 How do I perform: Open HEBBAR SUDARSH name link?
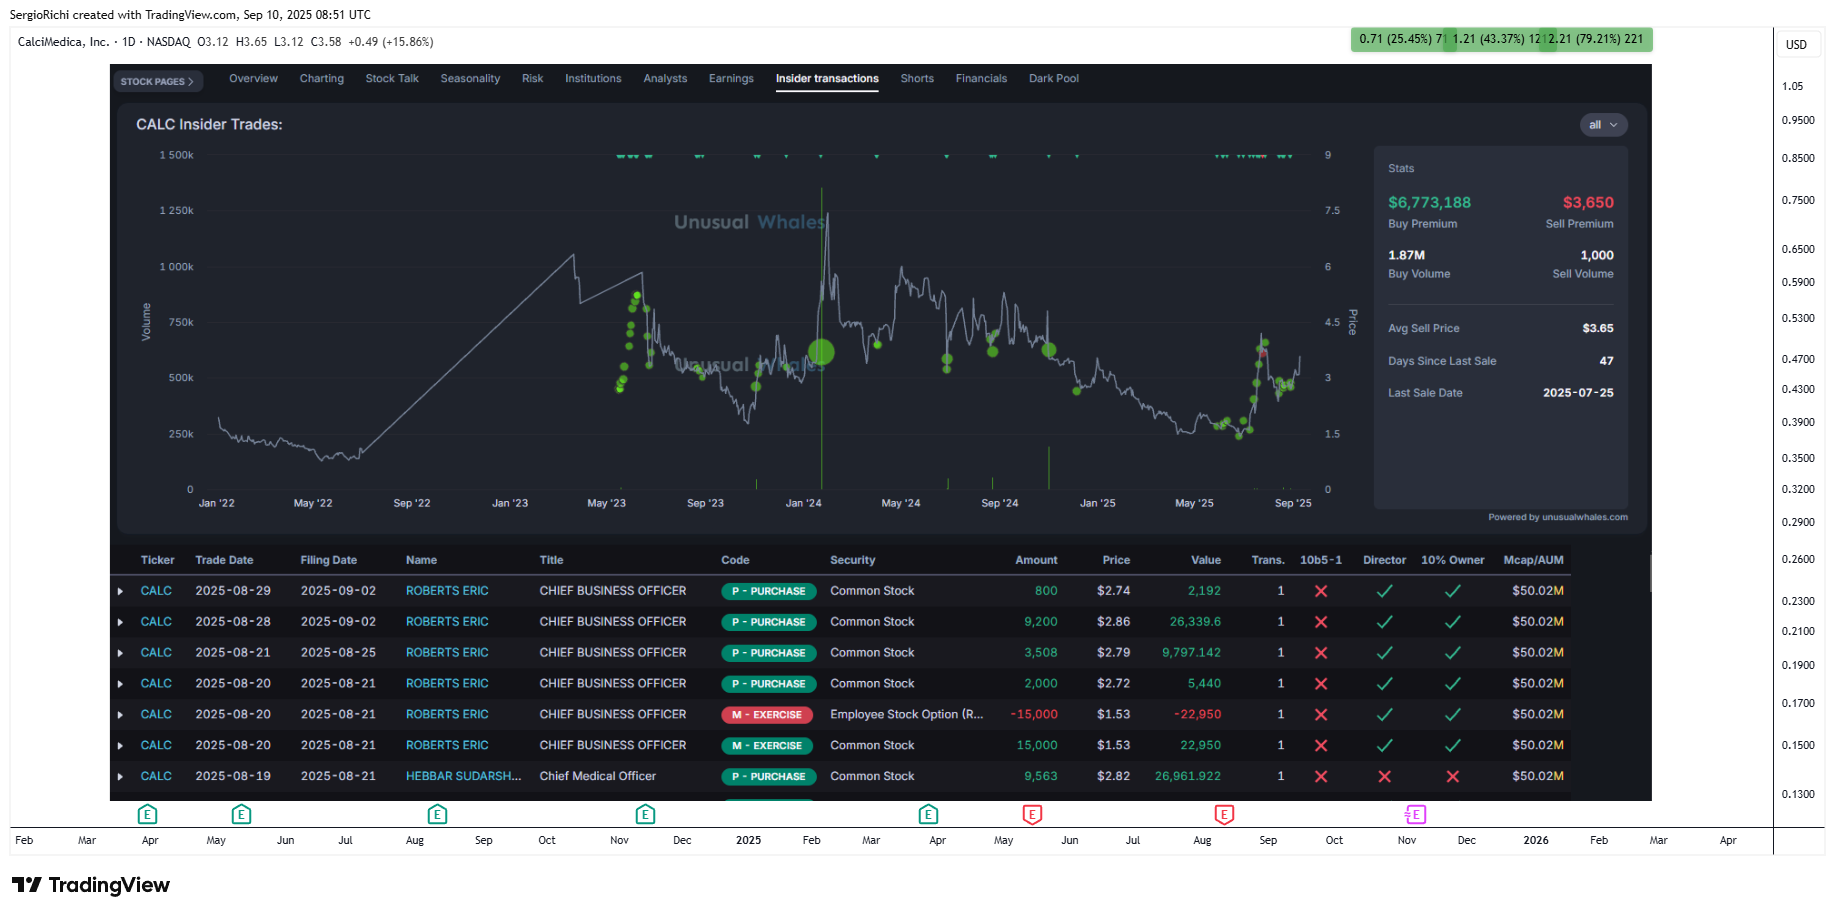pyautogui.click(x=463, y=776)
